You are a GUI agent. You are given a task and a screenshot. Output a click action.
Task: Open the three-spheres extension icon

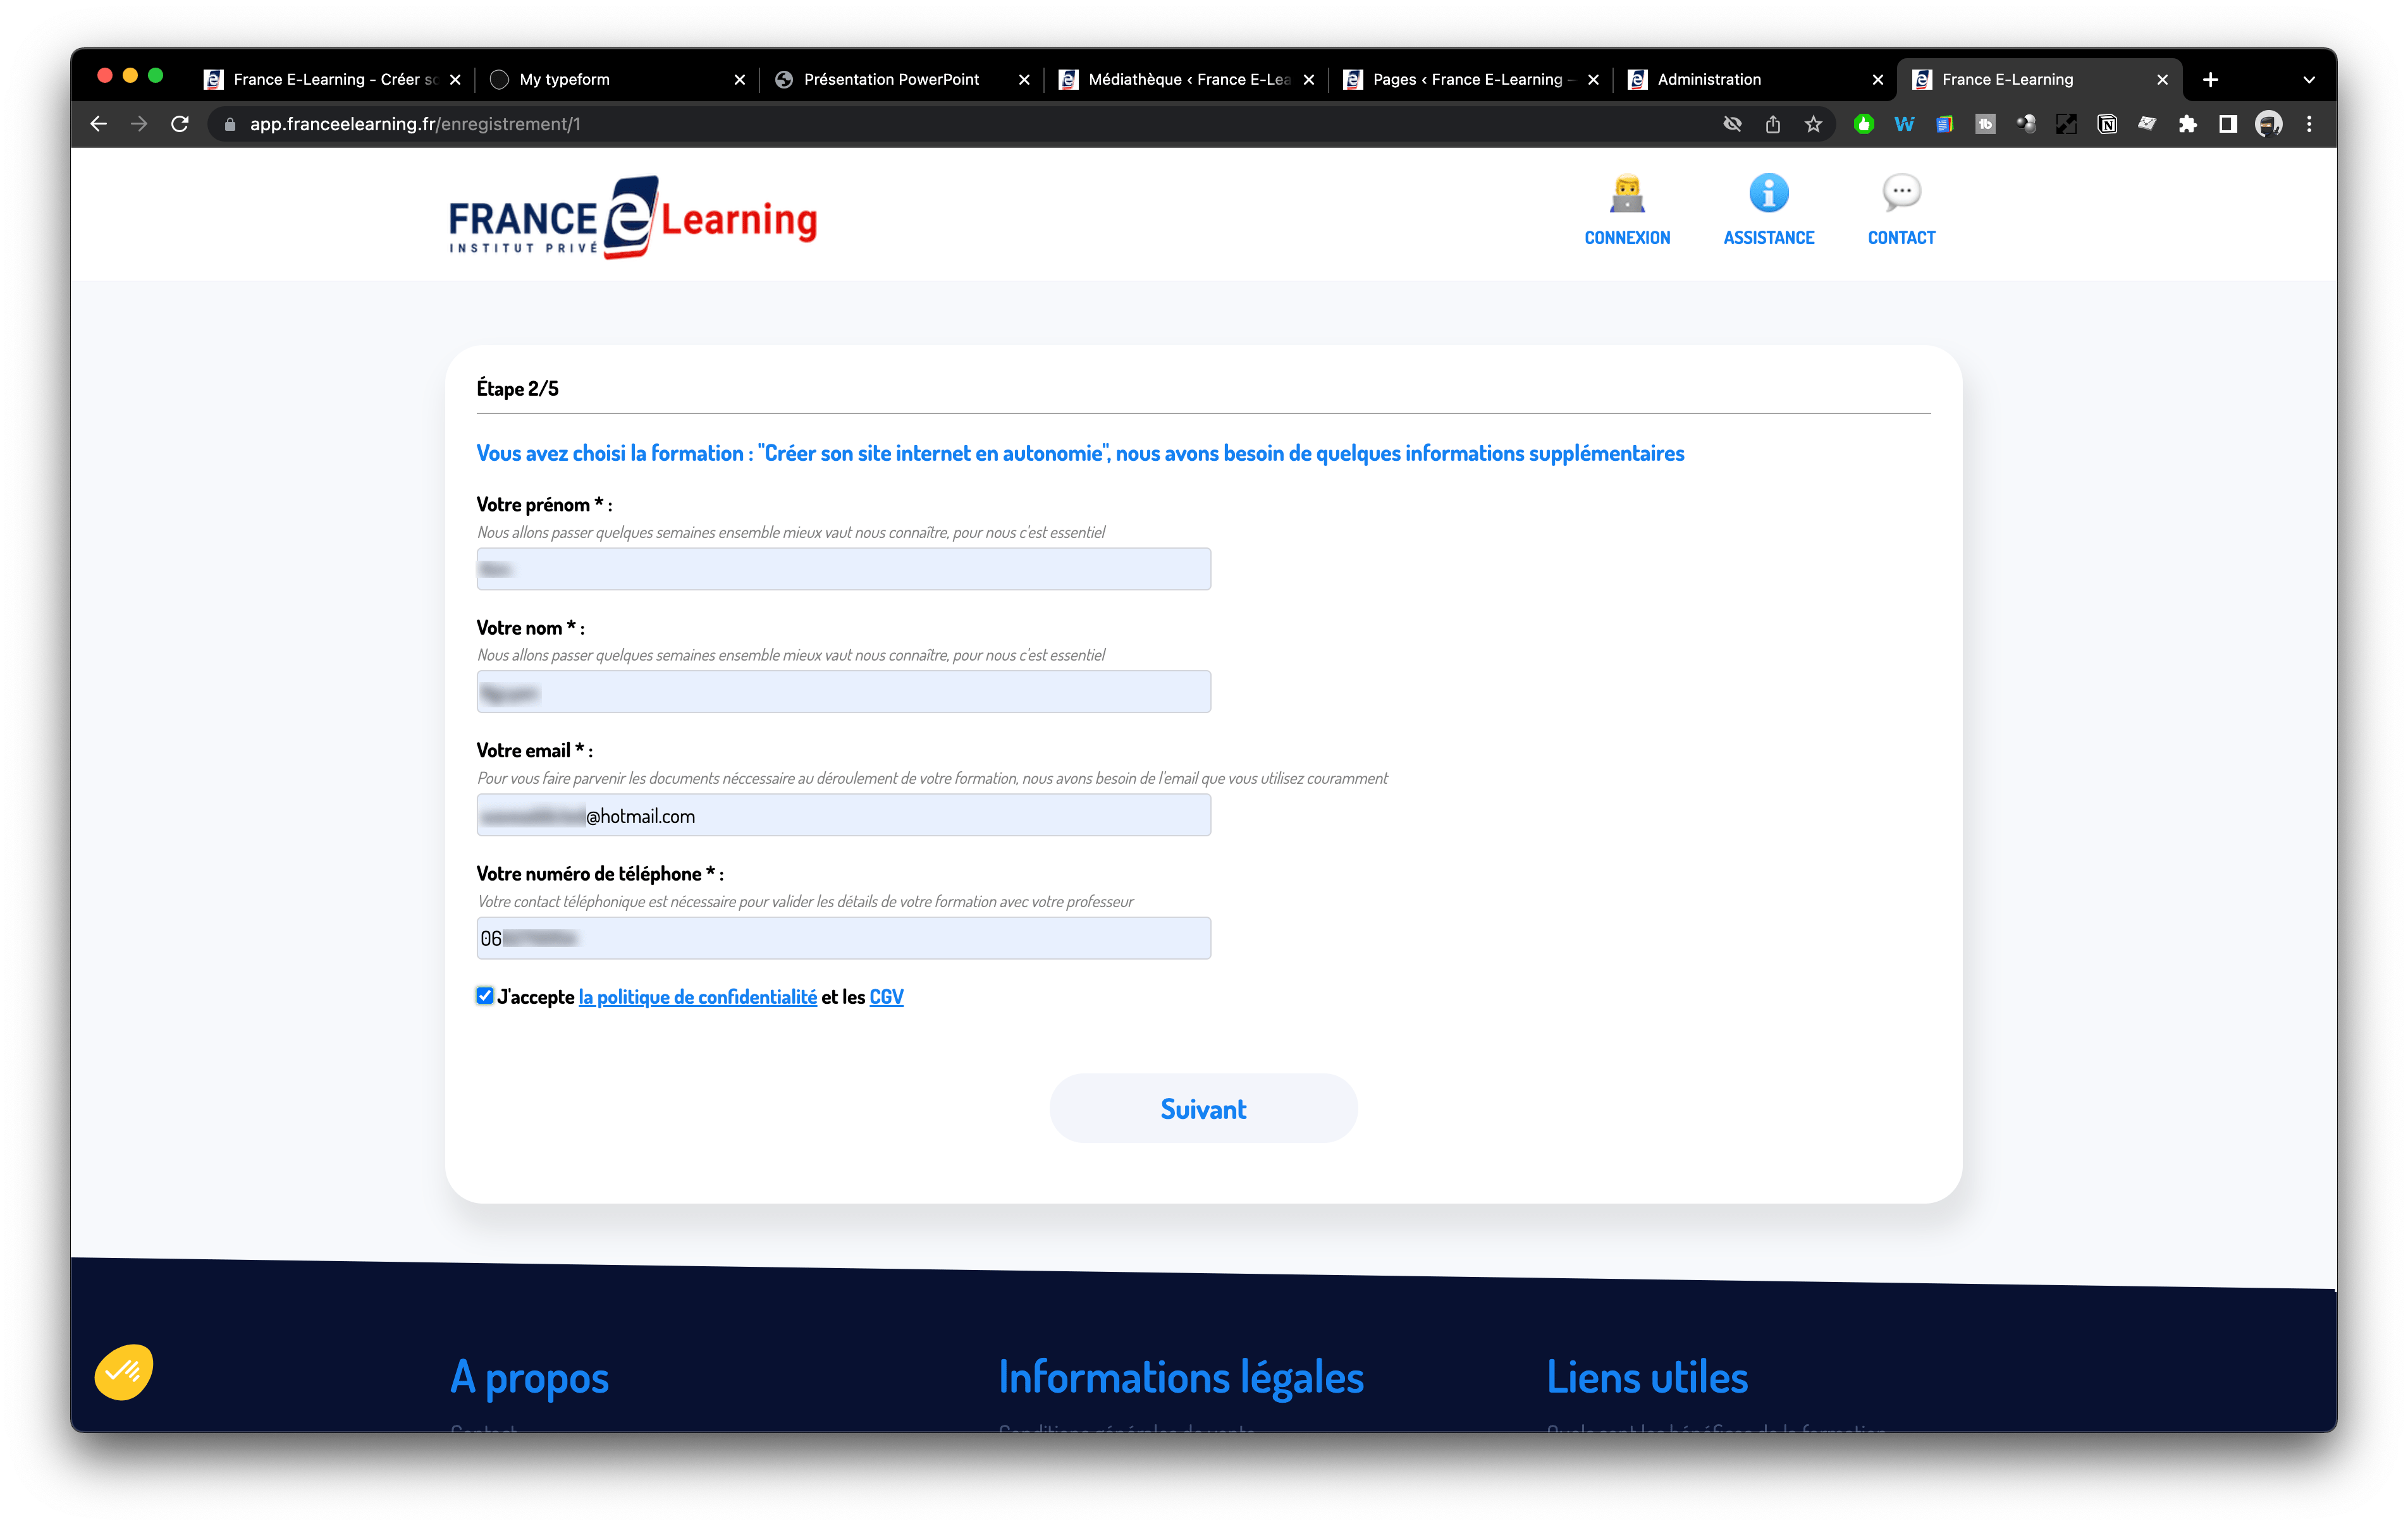[2026, 124]
